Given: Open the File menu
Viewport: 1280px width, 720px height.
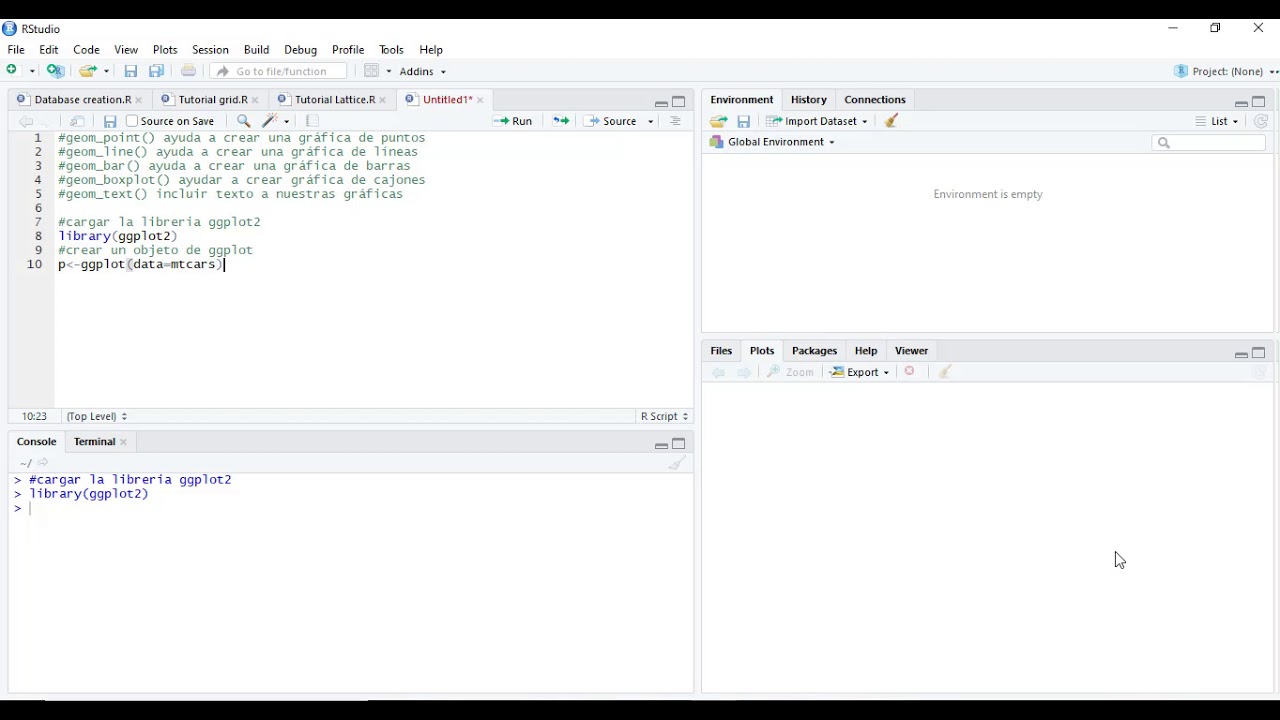Looking at the screenshot, I should click(16, 49).
